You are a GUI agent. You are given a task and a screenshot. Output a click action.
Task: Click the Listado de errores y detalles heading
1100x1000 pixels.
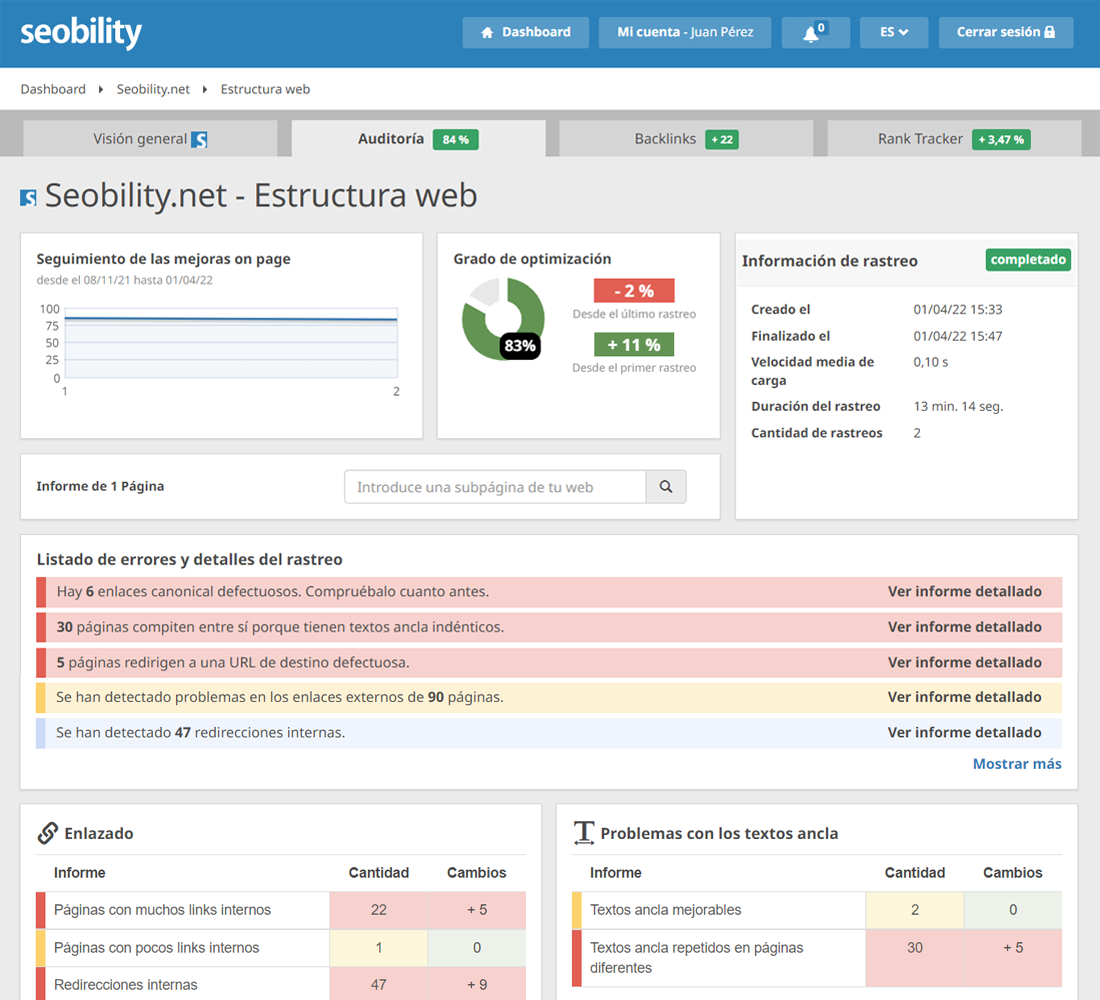[189, 559]
